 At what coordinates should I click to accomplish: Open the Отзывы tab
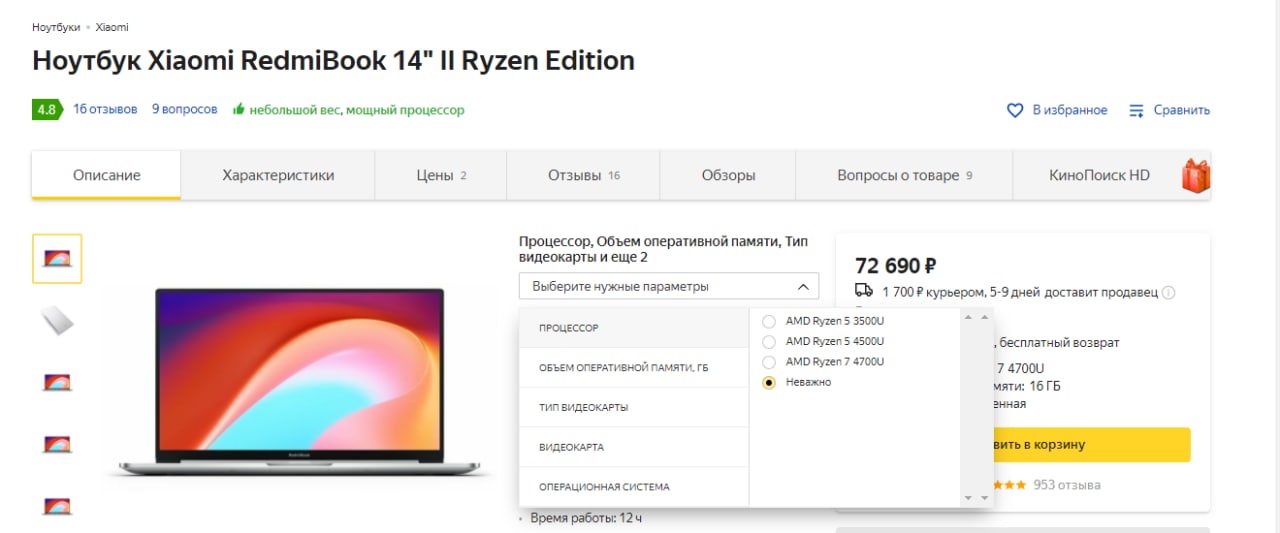[584, 175]
